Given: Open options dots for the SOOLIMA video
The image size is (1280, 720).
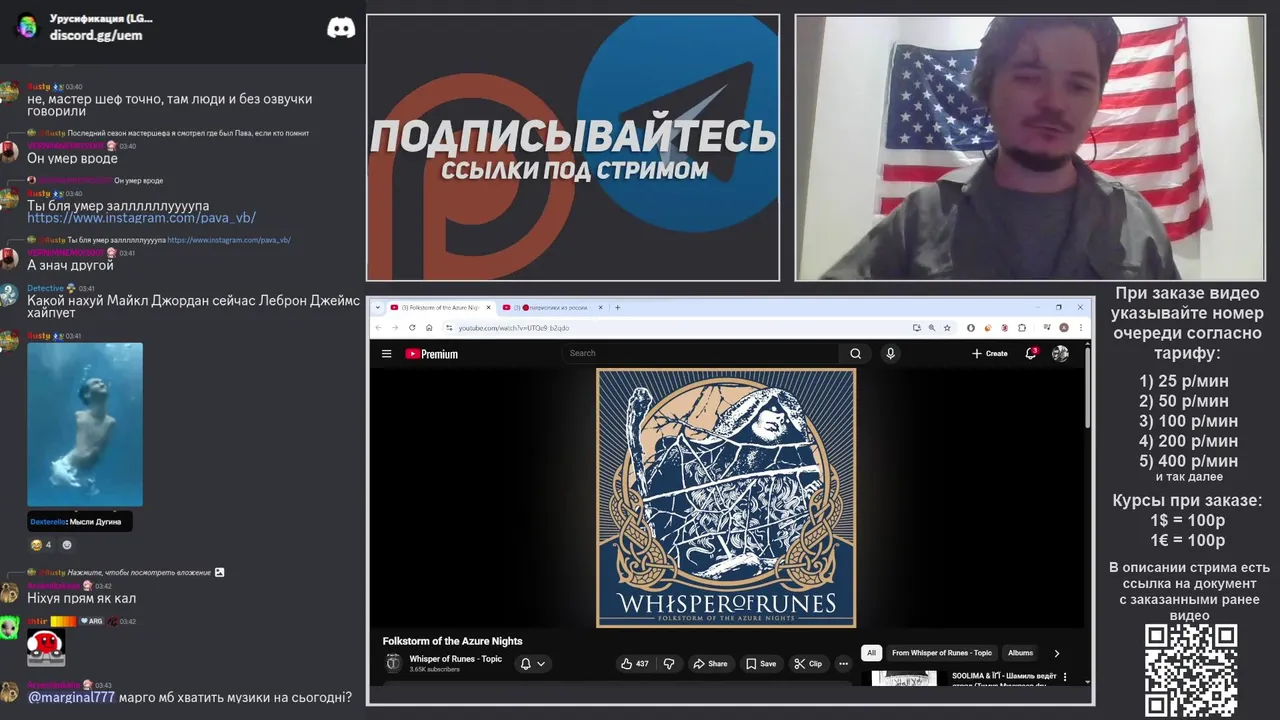Looking at the screenshot, I should point(1064,678).
